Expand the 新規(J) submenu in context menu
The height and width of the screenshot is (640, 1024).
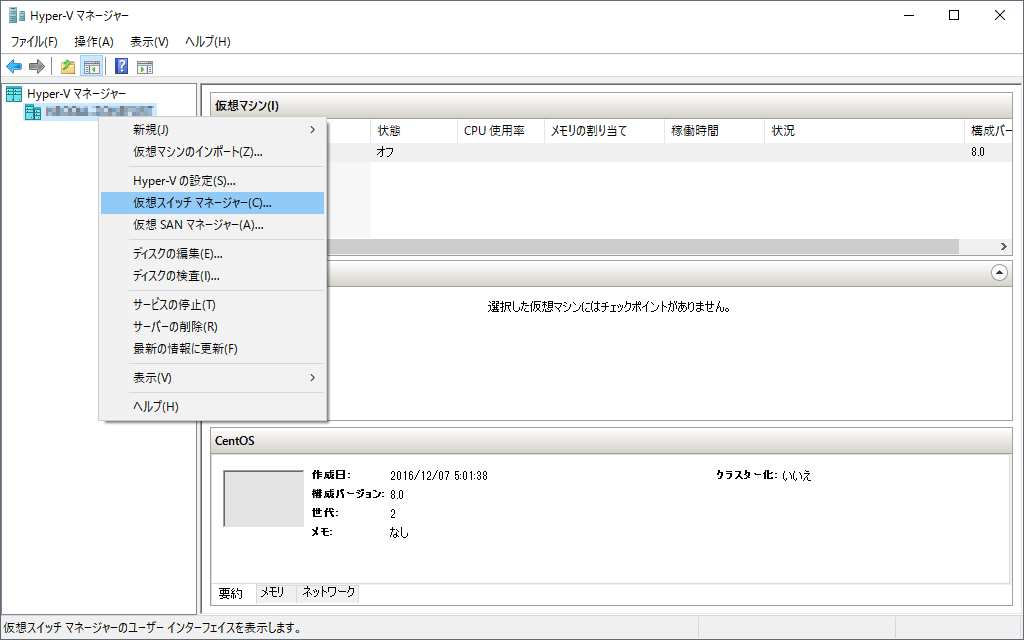(x=212, y=130)
